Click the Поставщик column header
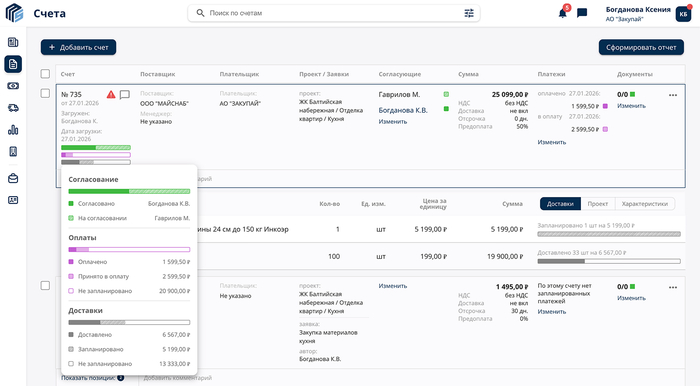The image size is (700, 386). coord(158,74)
